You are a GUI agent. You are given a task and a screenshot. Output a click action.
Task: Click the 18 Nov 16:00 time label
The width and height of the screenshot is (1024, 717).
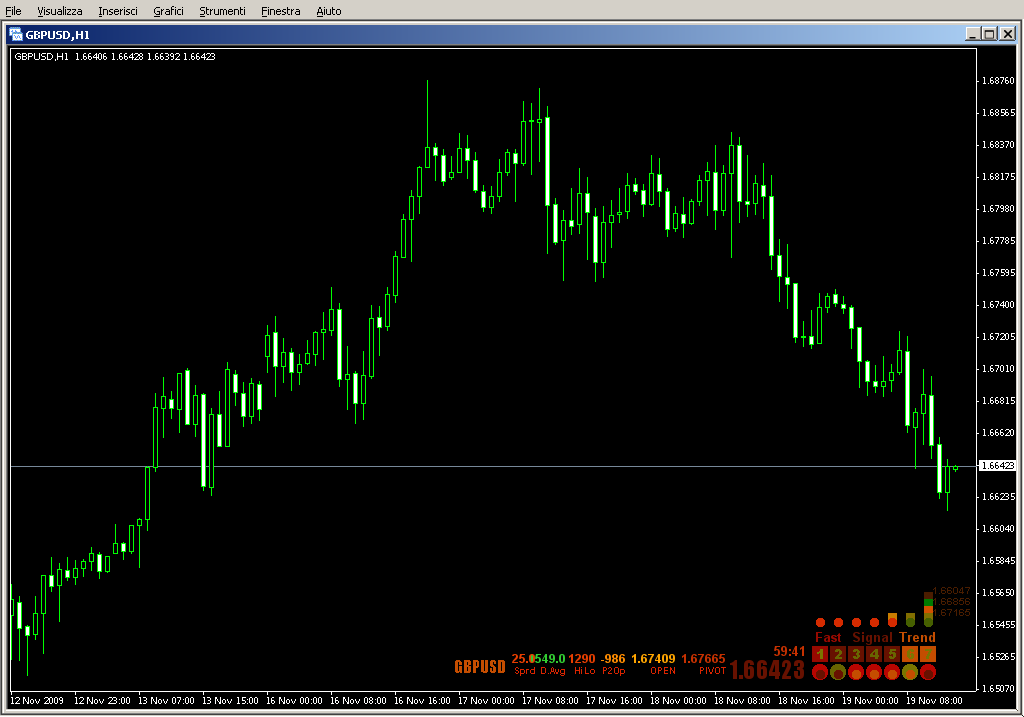coord(806,701)
